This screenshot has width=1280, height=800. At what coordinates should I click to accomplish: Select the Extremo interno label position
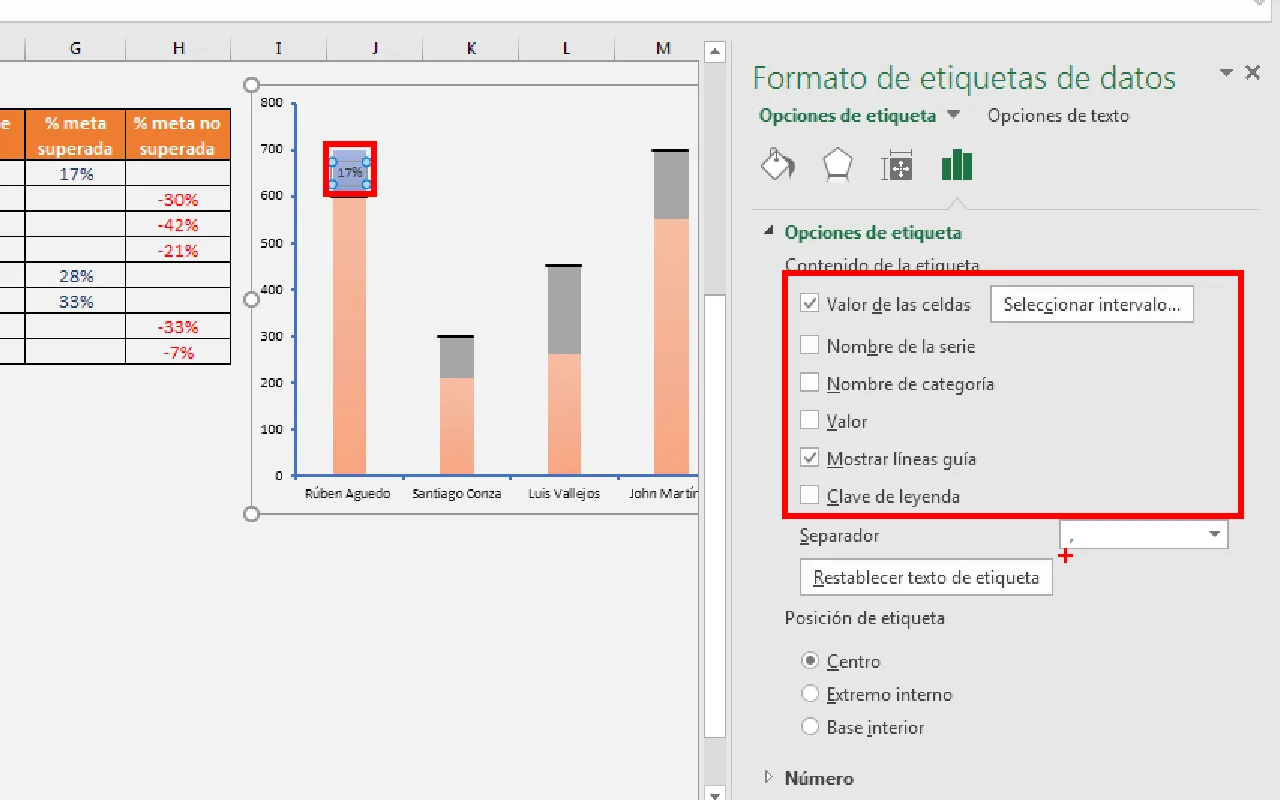[x=811, y=694]
